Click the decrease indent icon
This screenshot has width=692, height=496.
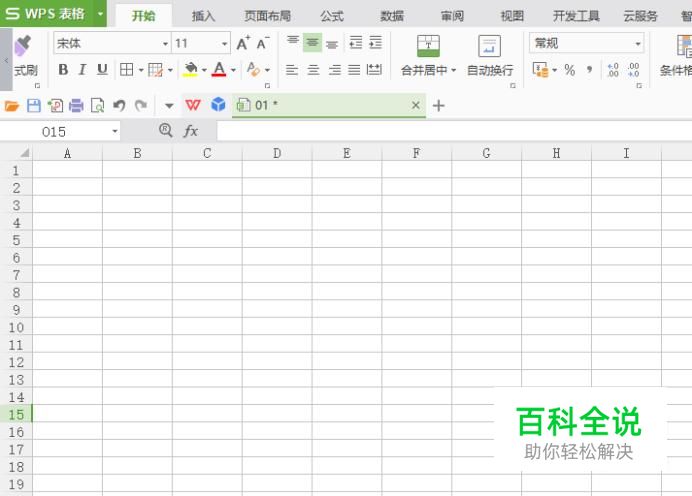click(355, 43)
